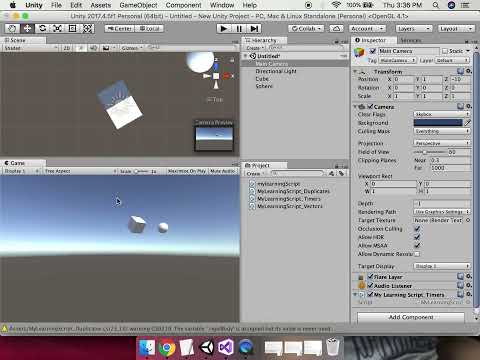Open the Component menu

(x=183, y=5)
